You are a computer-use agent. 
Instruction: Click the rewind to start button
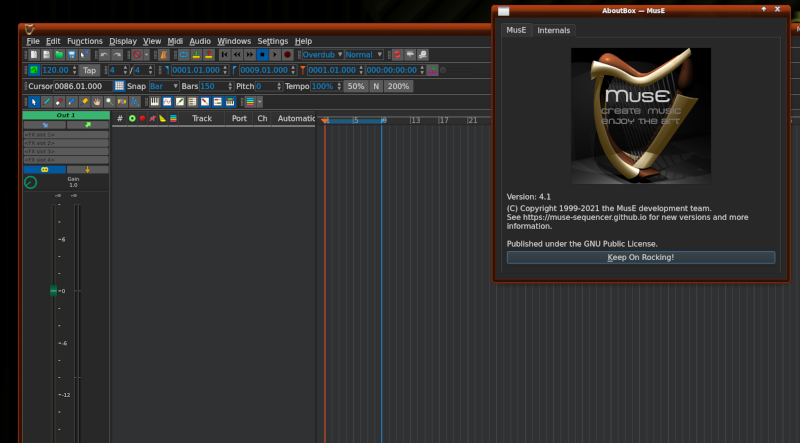tap(225, 55)
